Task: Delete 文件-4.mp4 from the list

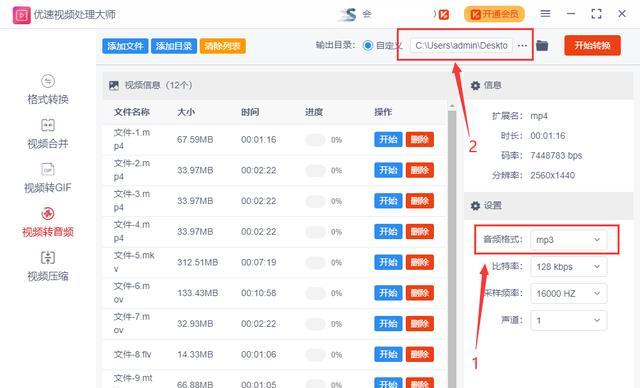Action: click(420, 232)
